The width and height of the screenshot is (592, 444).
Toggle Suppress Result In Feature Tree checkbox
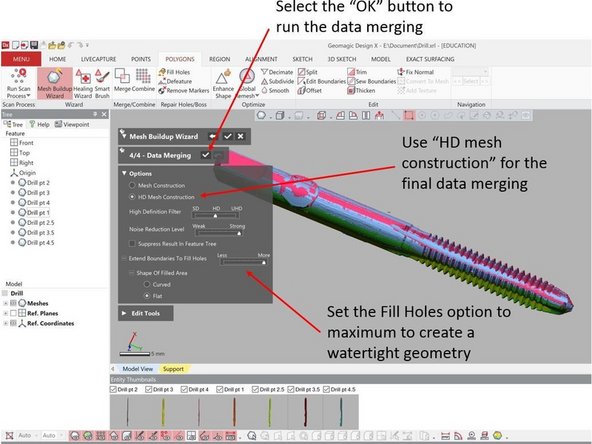(132, 244)
